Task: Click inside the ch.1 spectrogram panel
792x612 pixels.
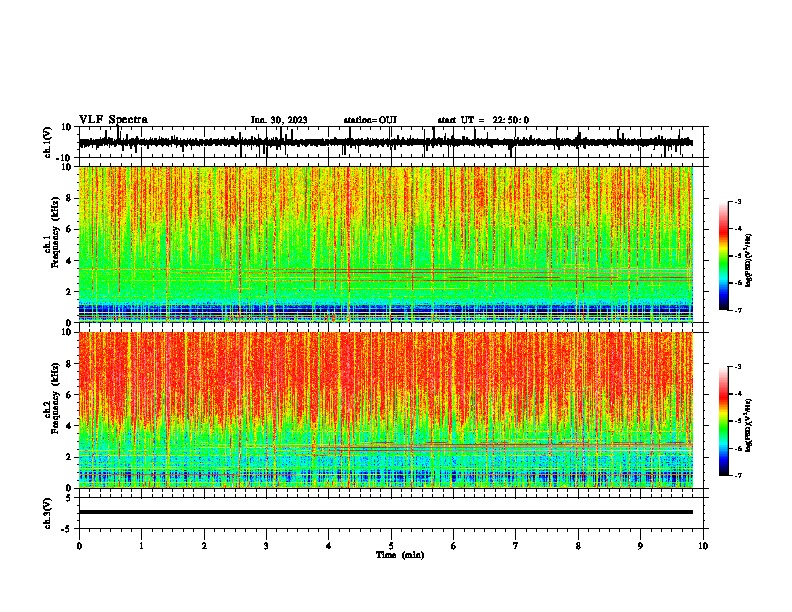Action: [x=385, y=244]
